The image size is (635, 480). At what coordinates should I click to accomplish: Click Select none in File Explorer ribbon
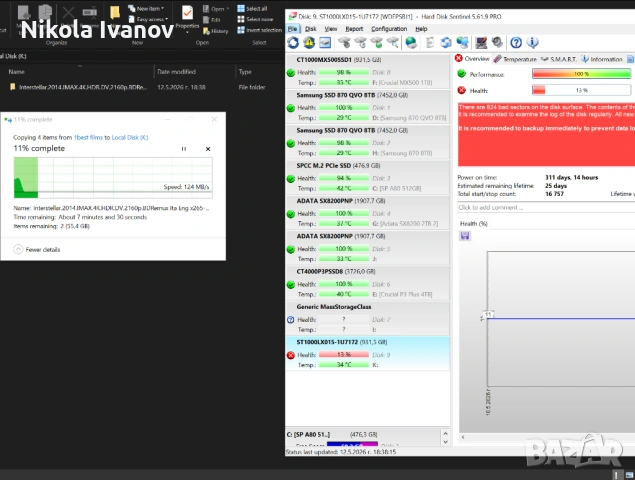(255, 19)
